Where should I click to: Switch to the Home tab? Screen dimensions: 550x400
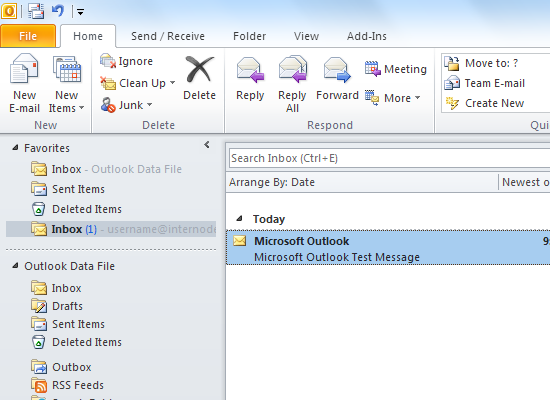(88, 36)
